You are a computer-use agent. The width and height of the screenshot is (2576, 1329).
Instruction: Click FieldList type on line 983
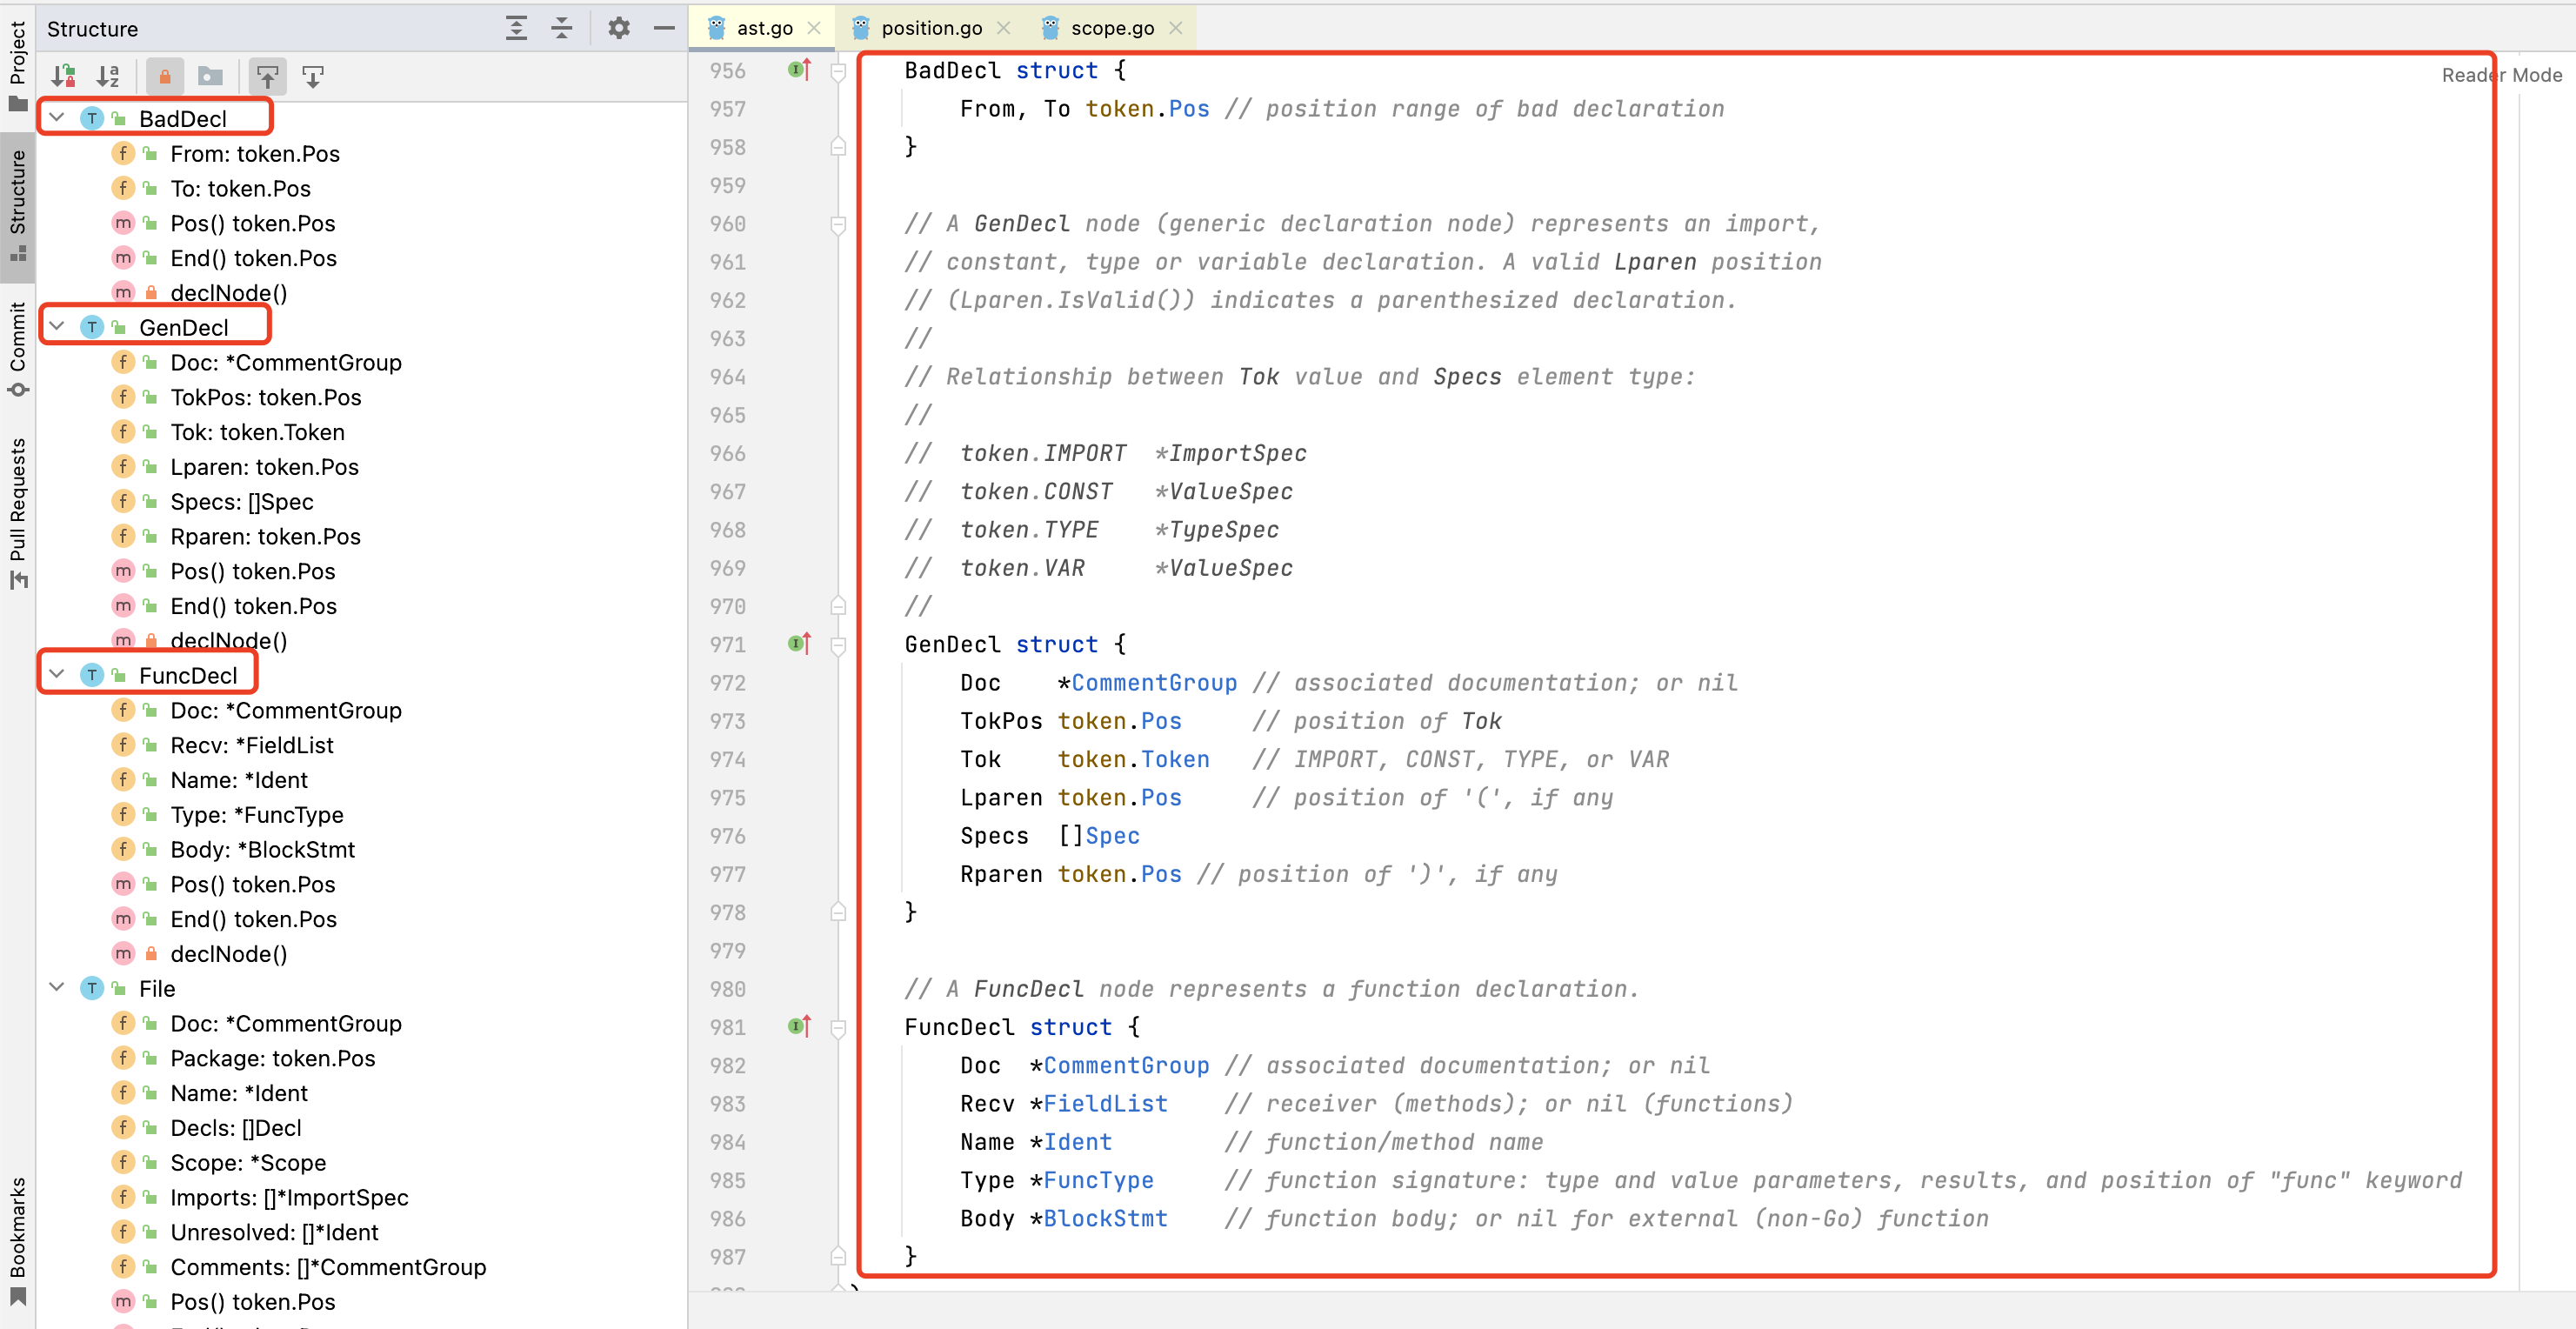point(1105,1103)
